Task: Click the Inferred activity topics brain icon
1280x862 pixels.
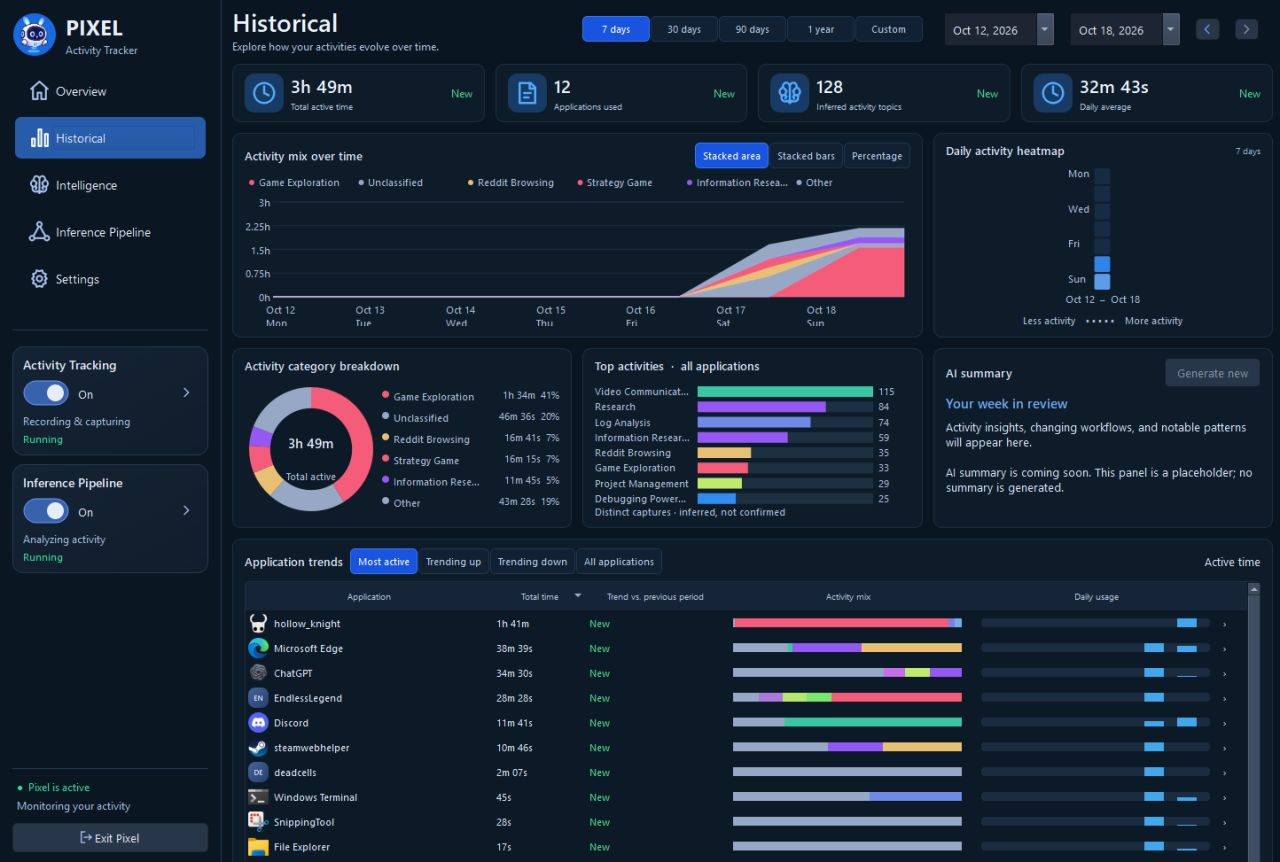Action: tap(790, 93)
